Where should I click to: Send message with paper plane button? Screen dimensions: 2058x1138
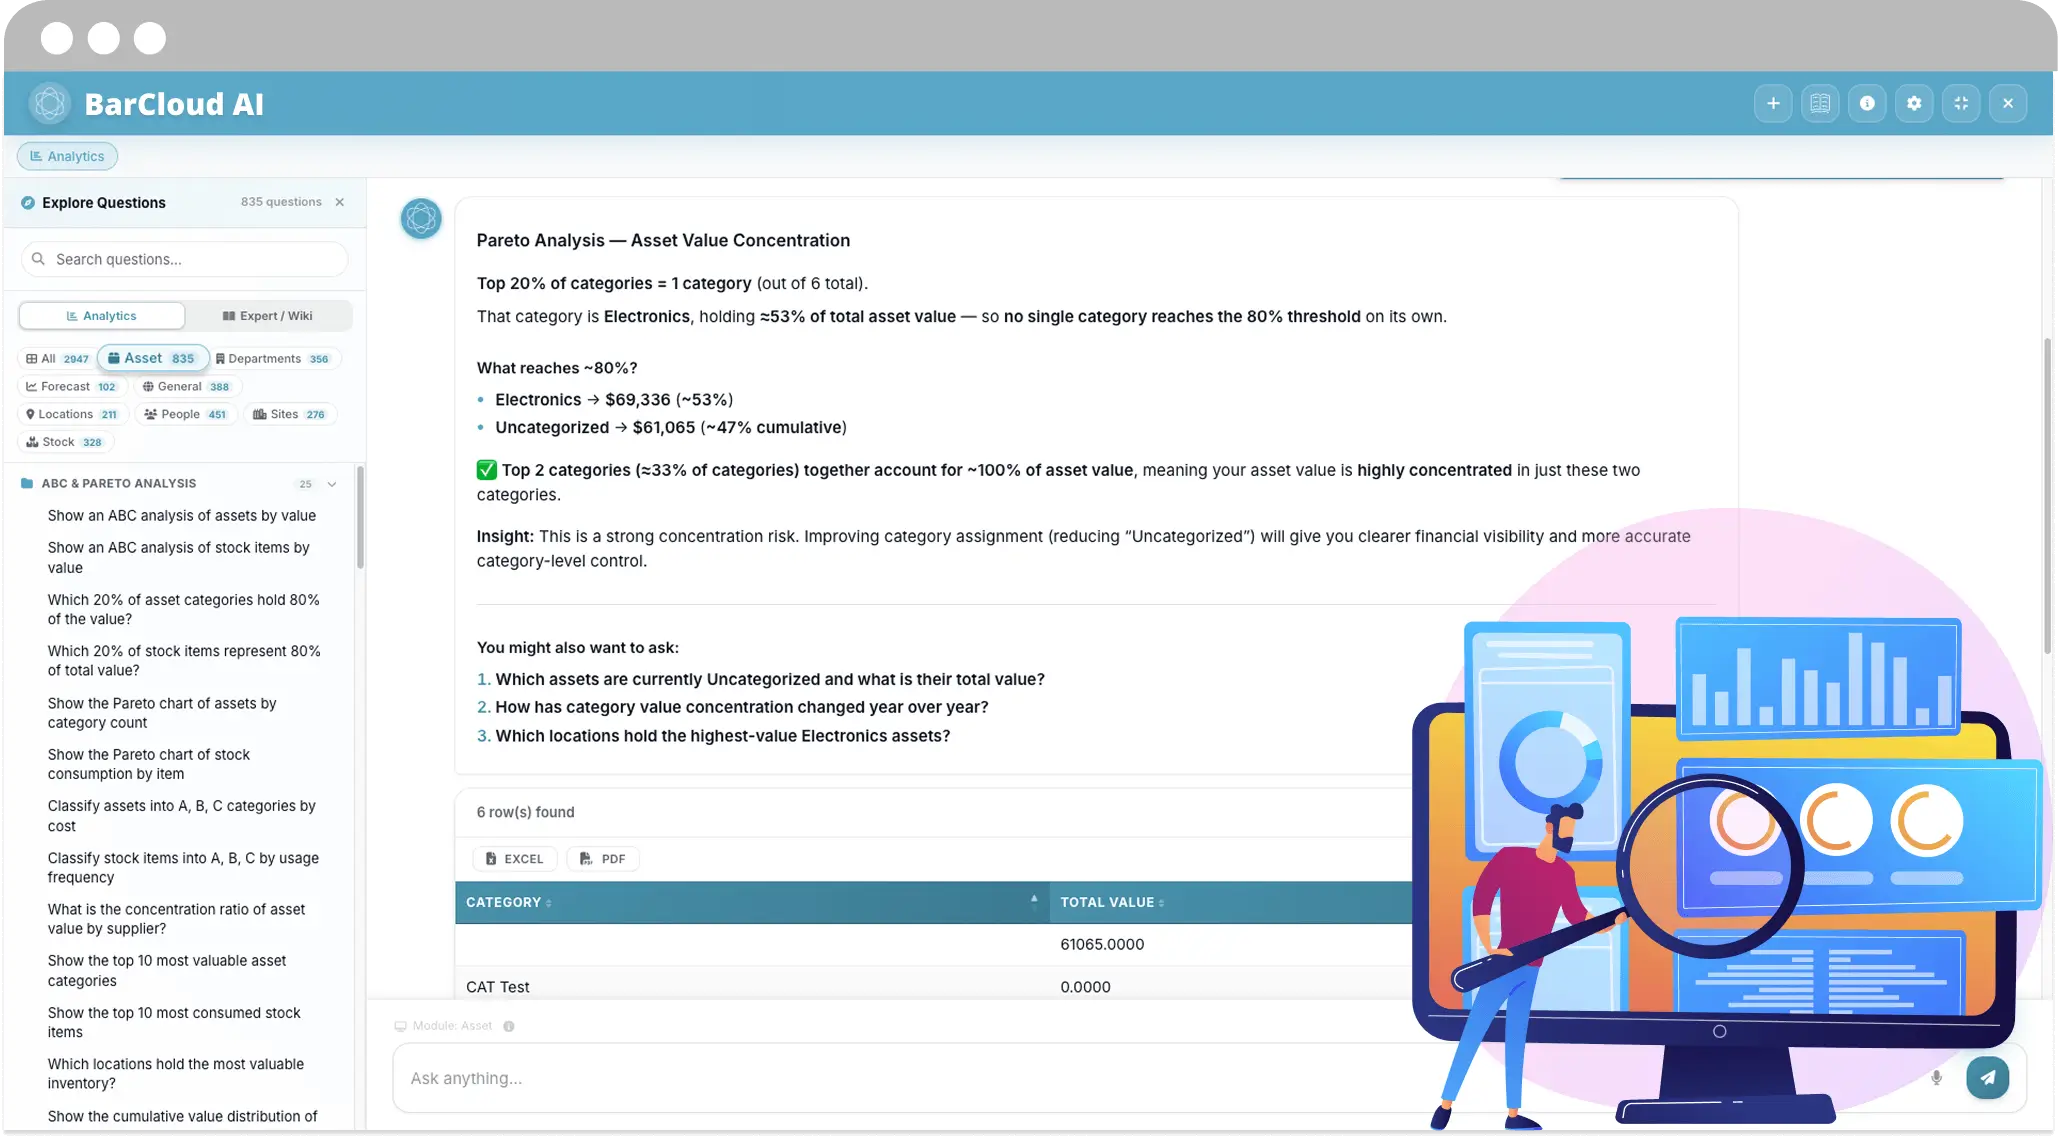[x=1988, y=1078]
